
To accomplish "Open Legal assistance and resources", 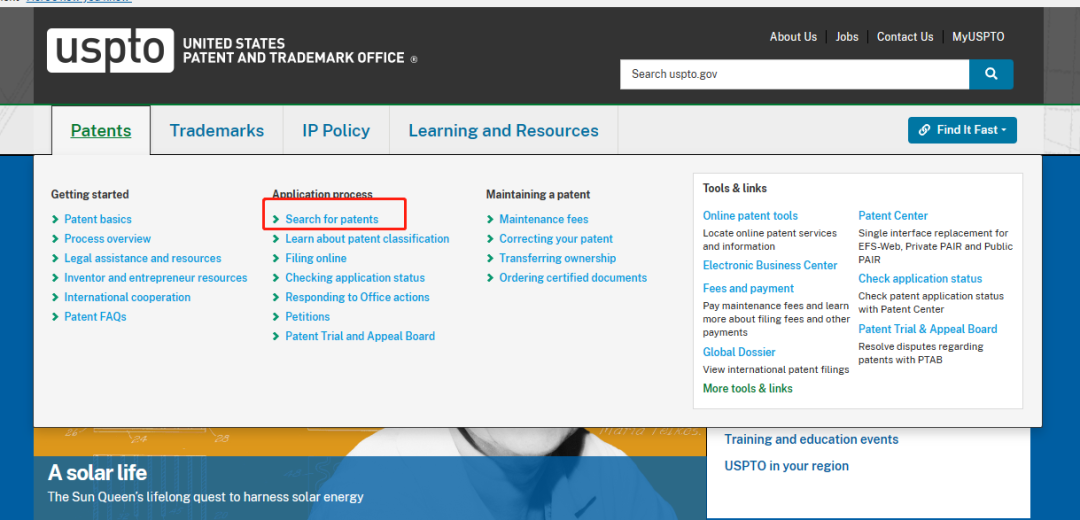I will pos(143,258).
